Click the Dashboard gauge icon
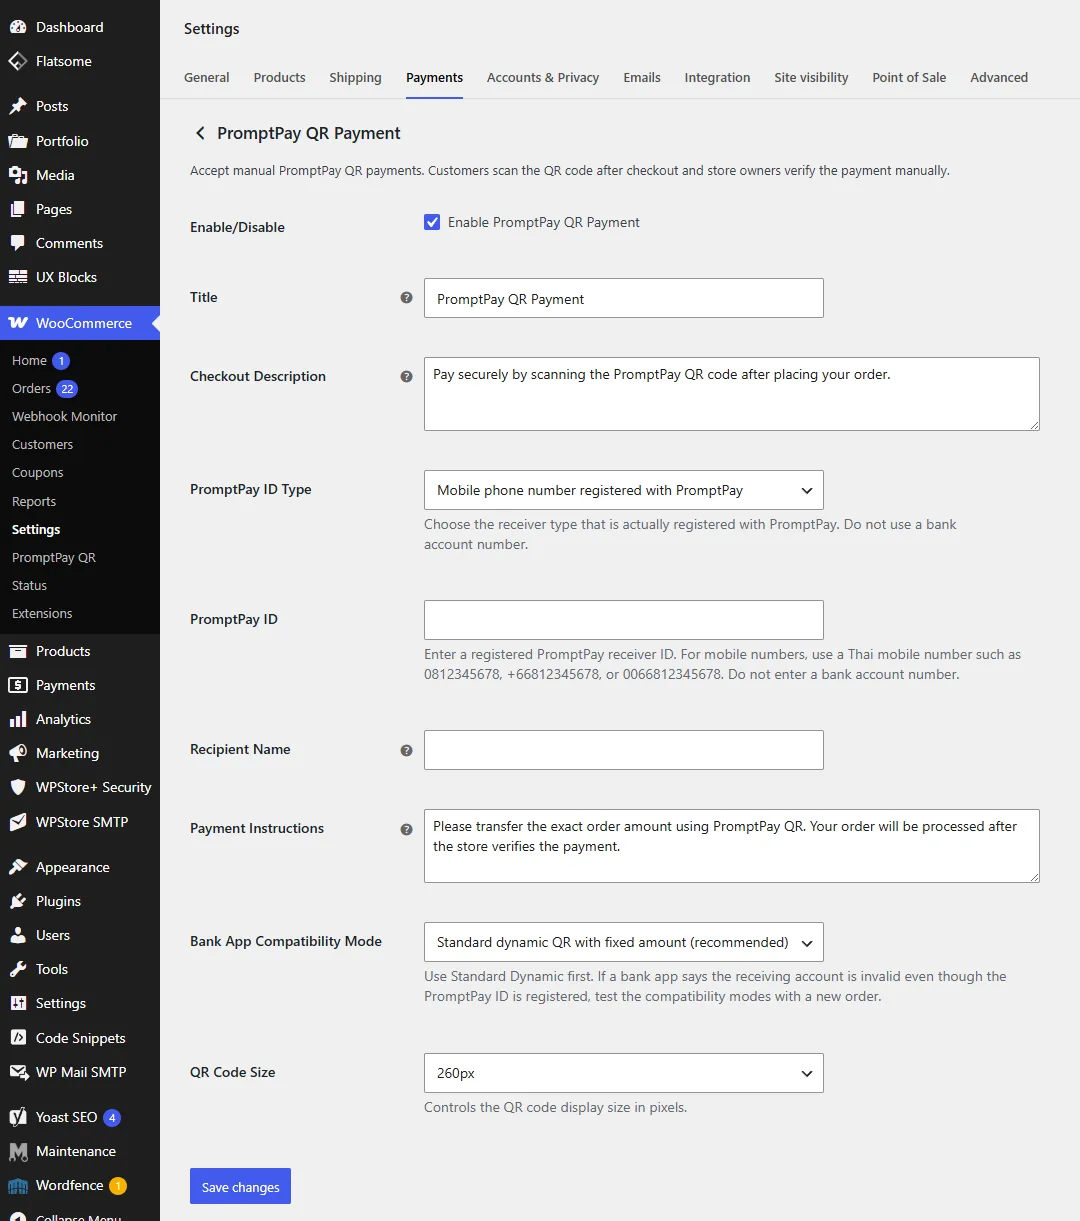This screenshot has height=1221, width=1080. click(18, 27)
